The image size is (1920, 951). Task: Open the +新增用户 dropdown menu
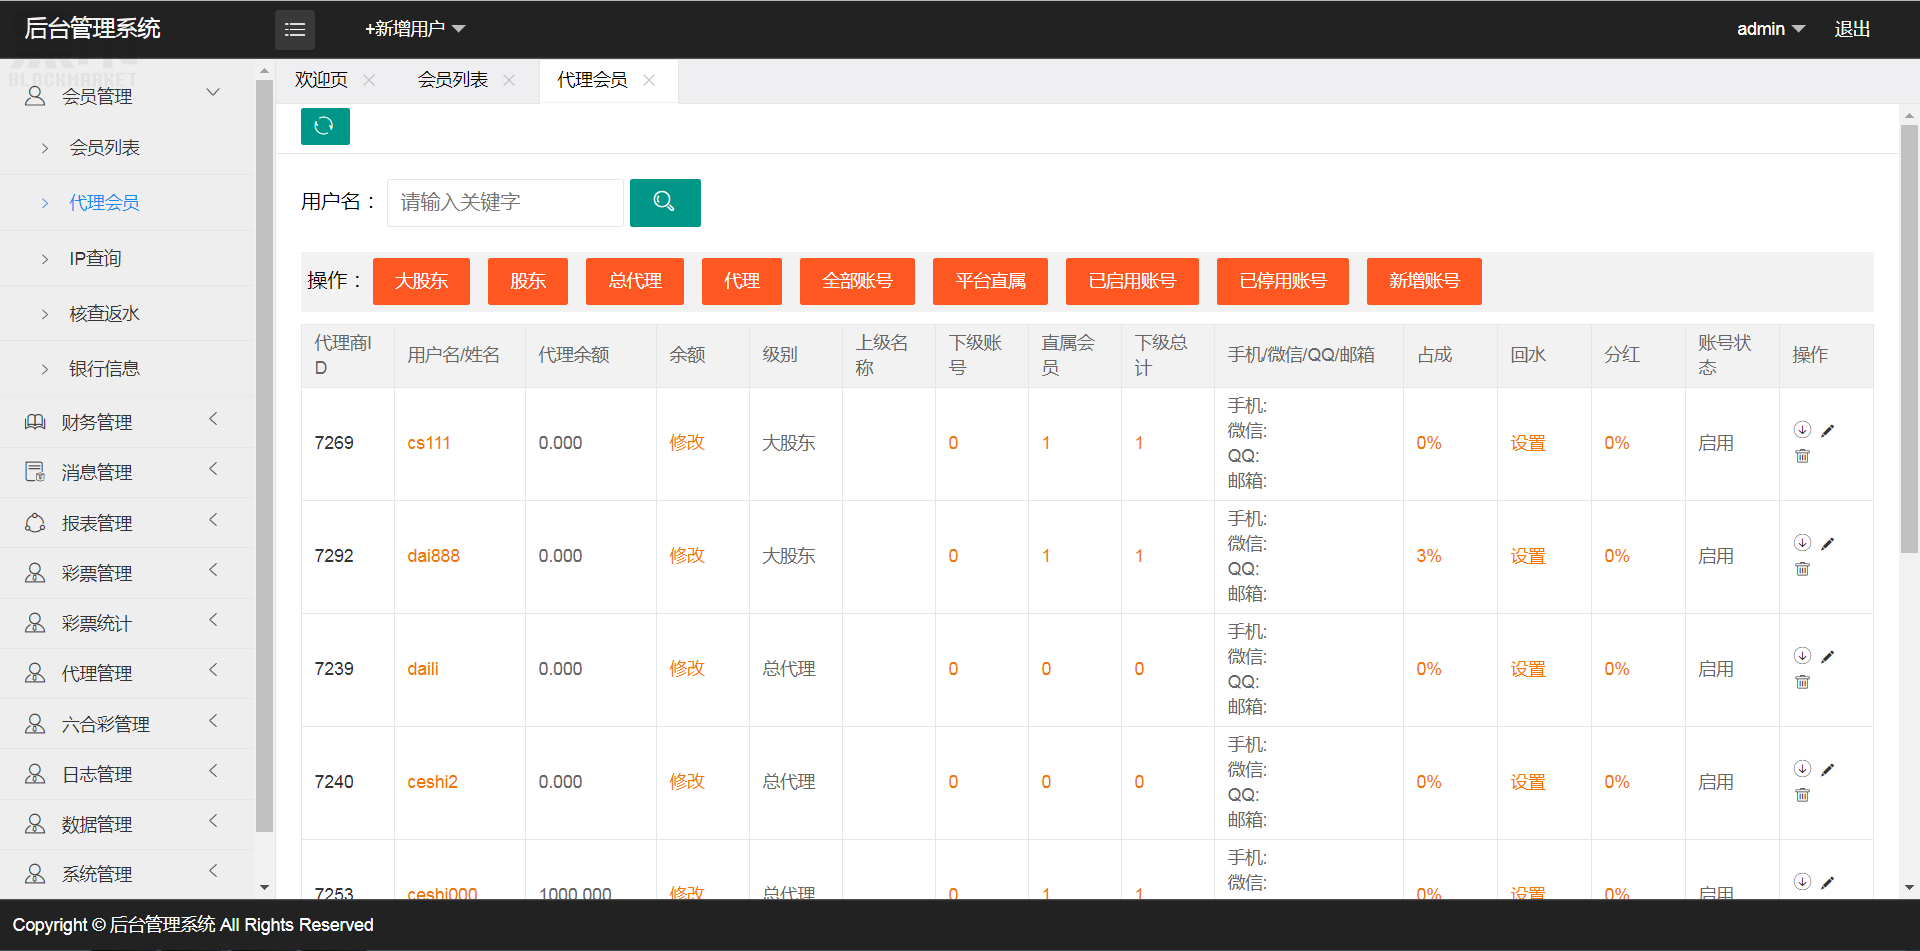(x=414, y=29)
